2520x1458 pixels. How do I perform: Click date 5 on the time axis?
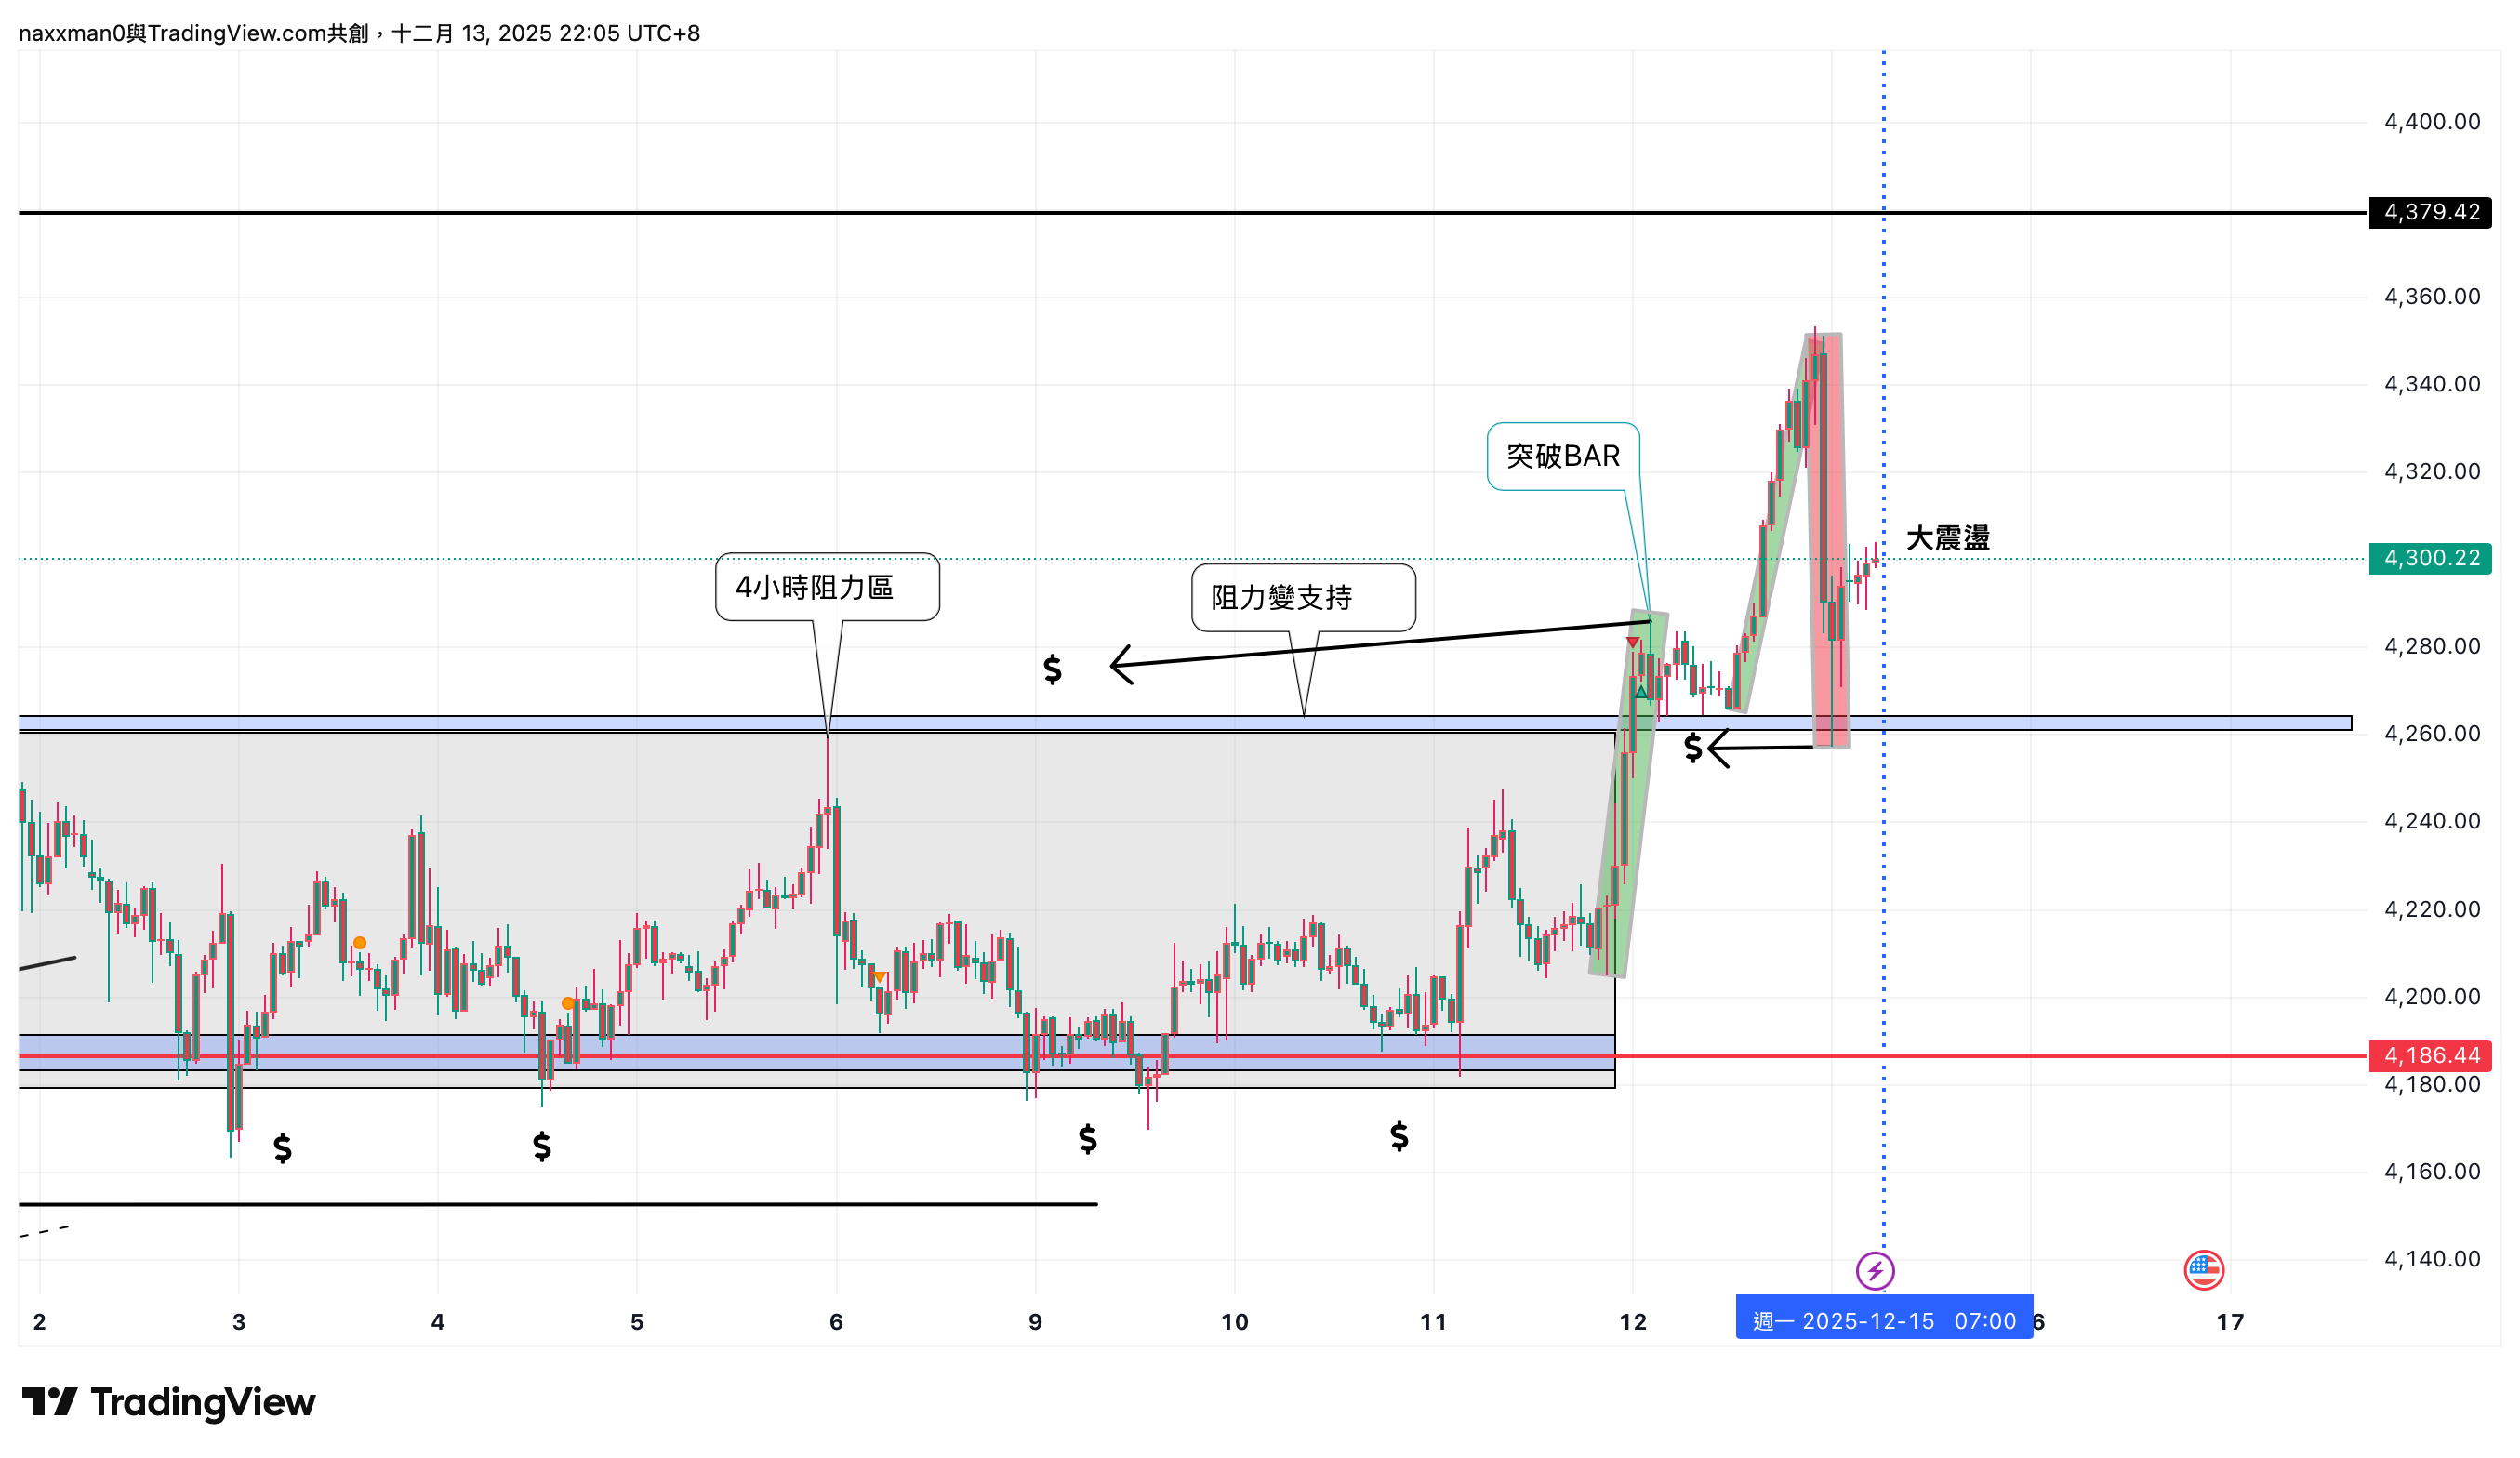(x=637, y=1322)
